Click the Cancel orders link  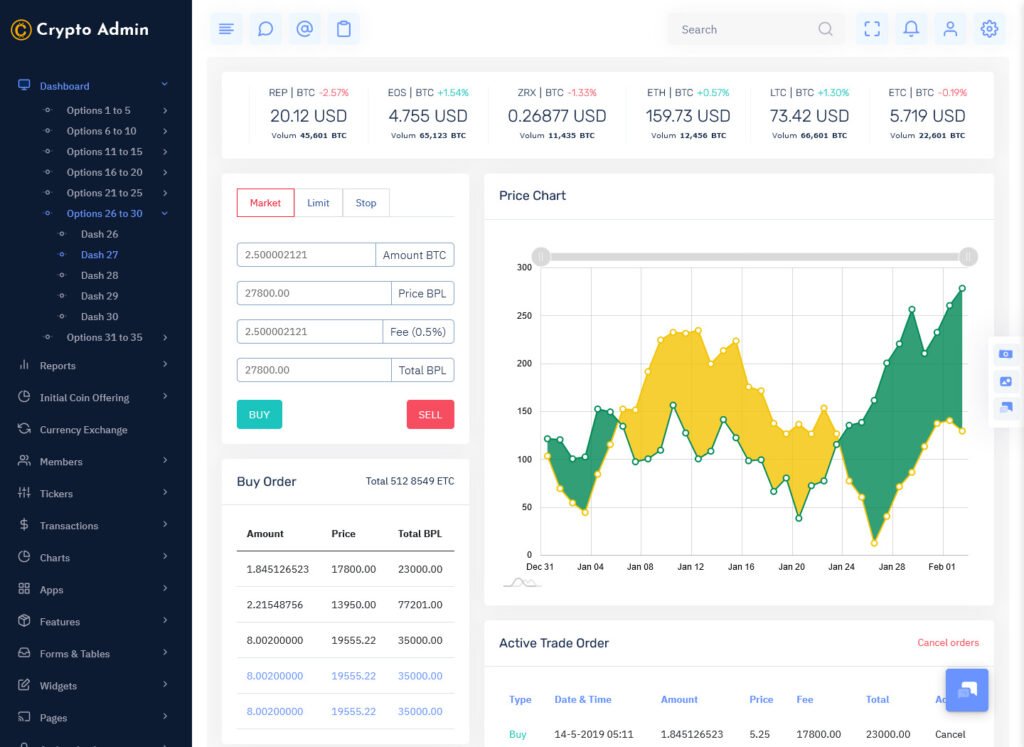tap(948, 643)
